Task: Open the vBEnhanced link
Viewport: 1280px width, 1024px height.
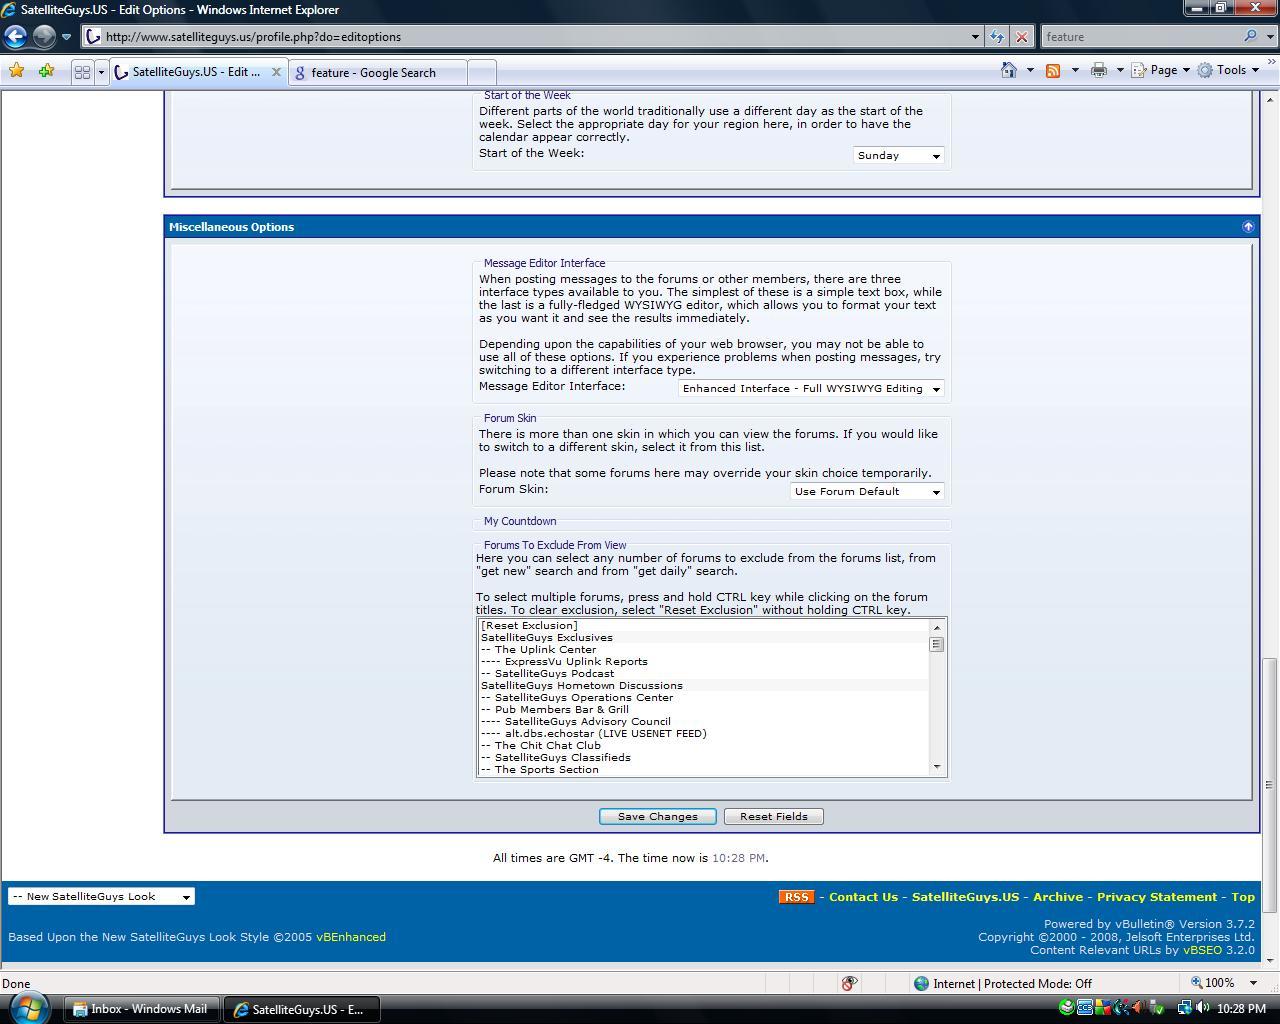Action: click(351, 937)
